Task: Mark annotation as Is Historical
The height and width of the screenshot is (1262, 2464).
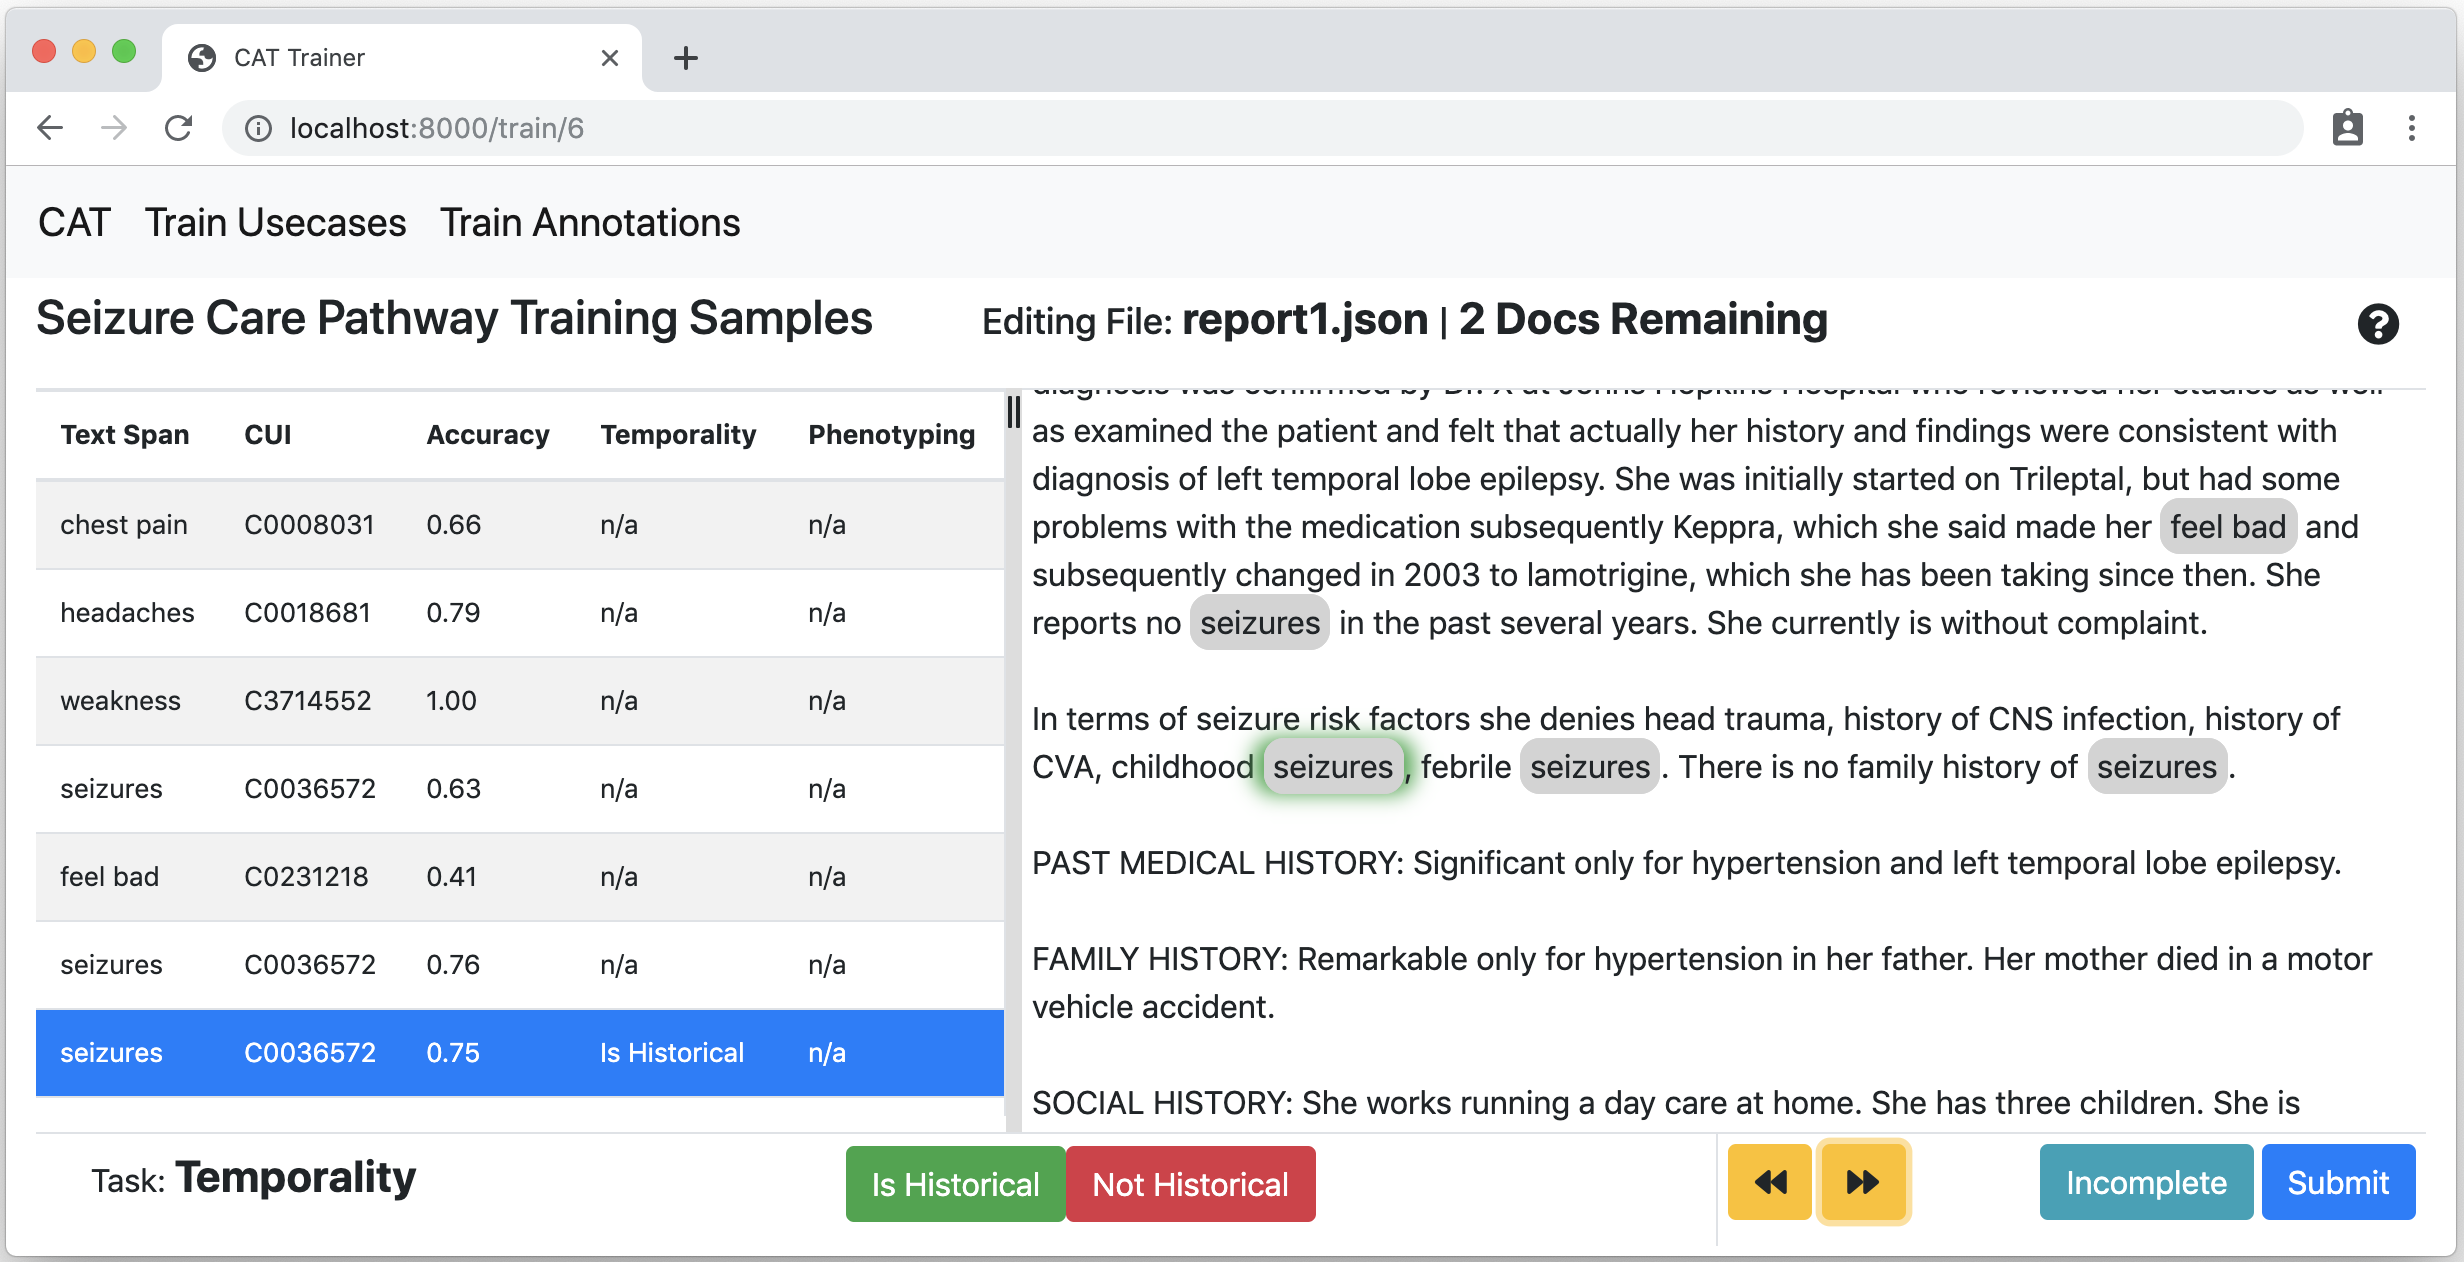Action: pos(954,1184)
